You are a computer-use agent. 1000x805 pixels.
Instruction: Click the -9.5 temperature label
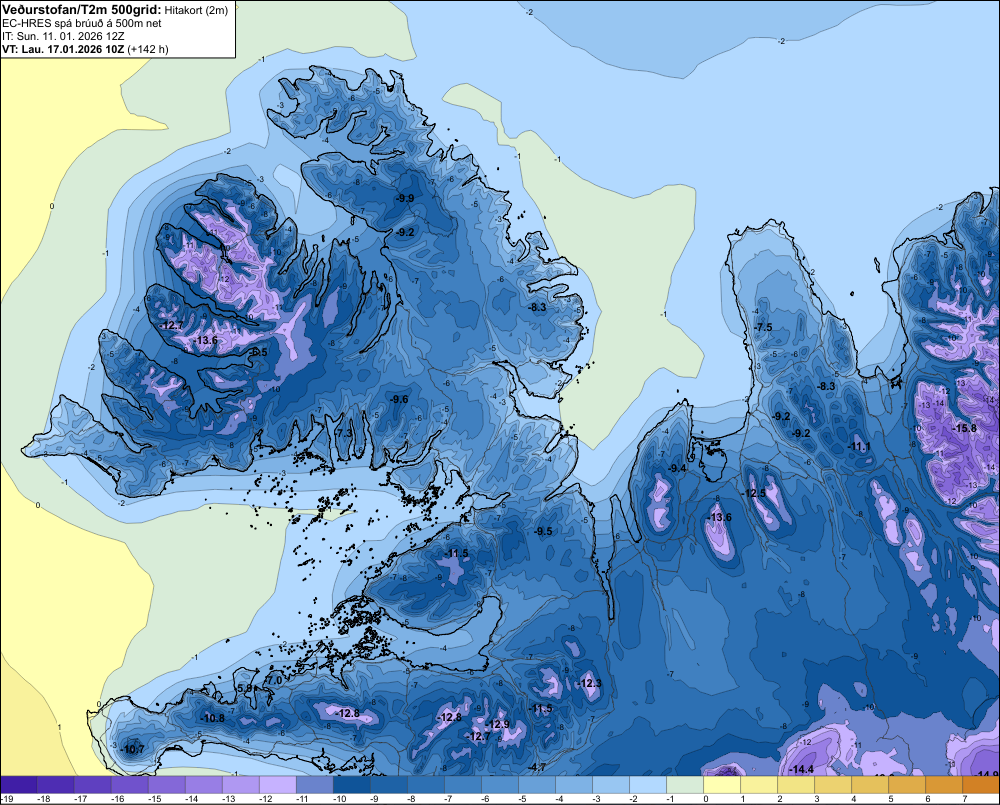[543, 531]
